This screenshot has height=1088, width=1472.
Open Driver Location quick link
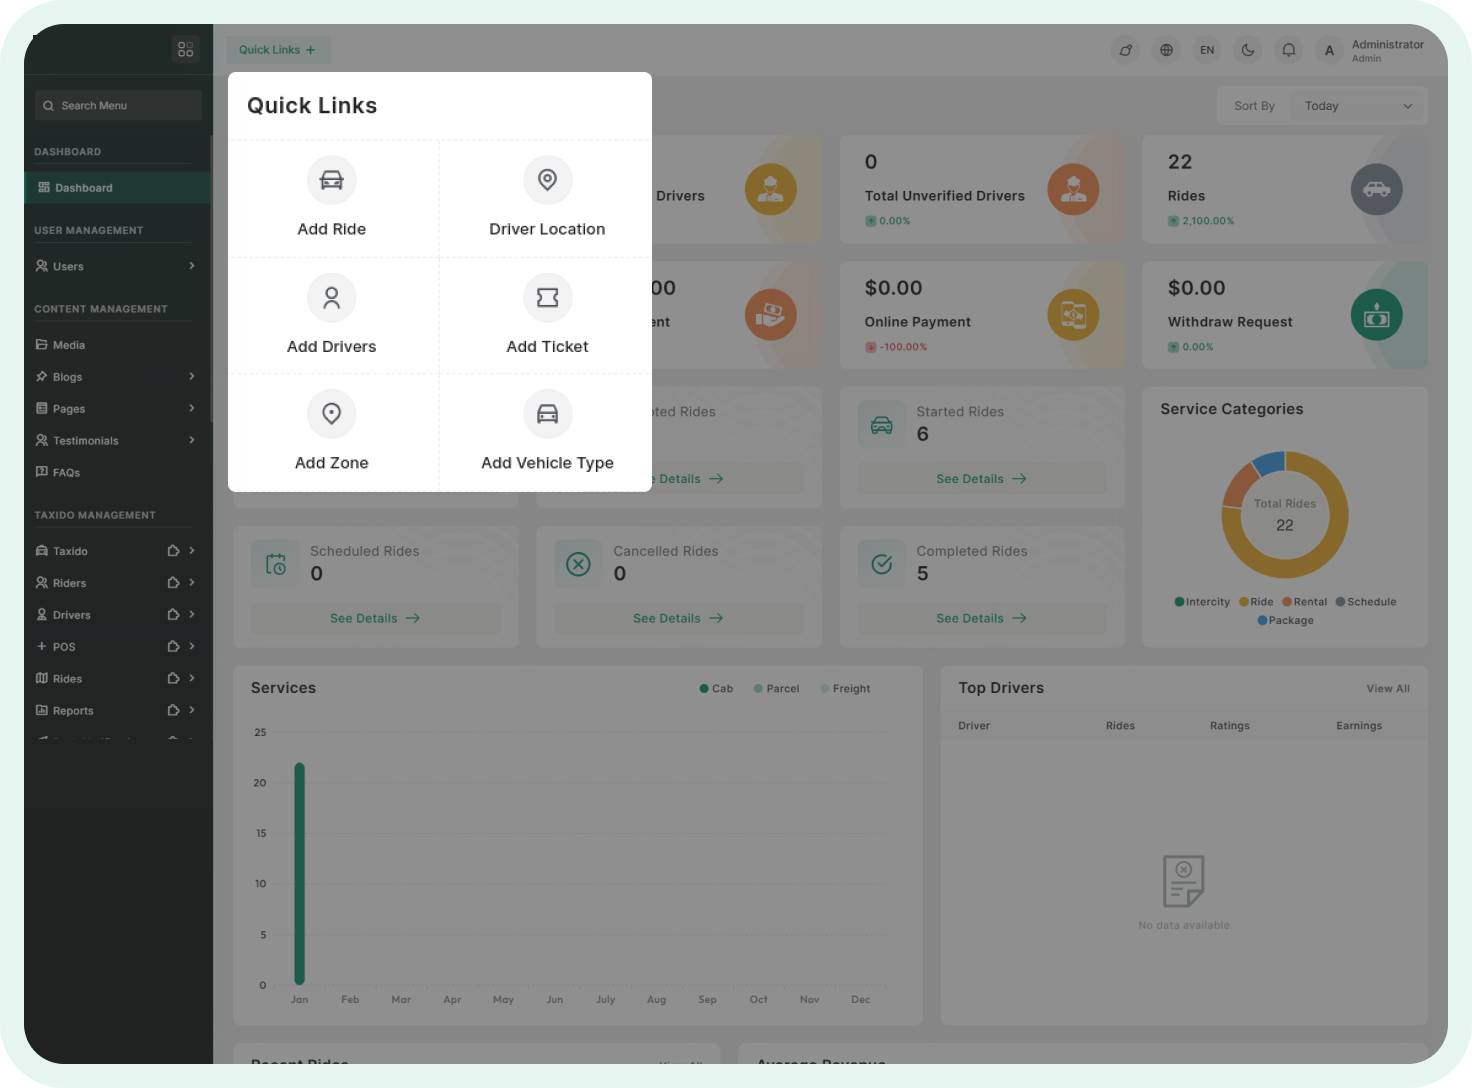coord(547,198)
